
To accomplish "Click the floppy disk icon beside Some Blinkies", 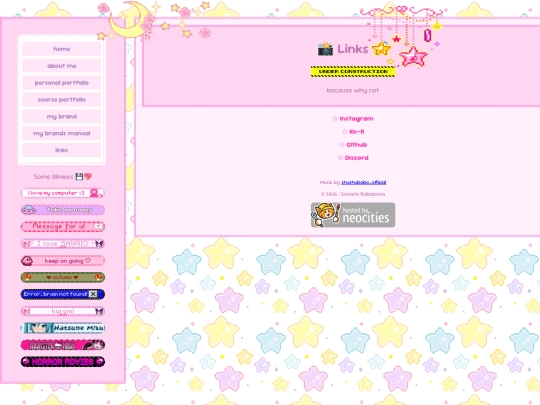I will tap(80, 177).
